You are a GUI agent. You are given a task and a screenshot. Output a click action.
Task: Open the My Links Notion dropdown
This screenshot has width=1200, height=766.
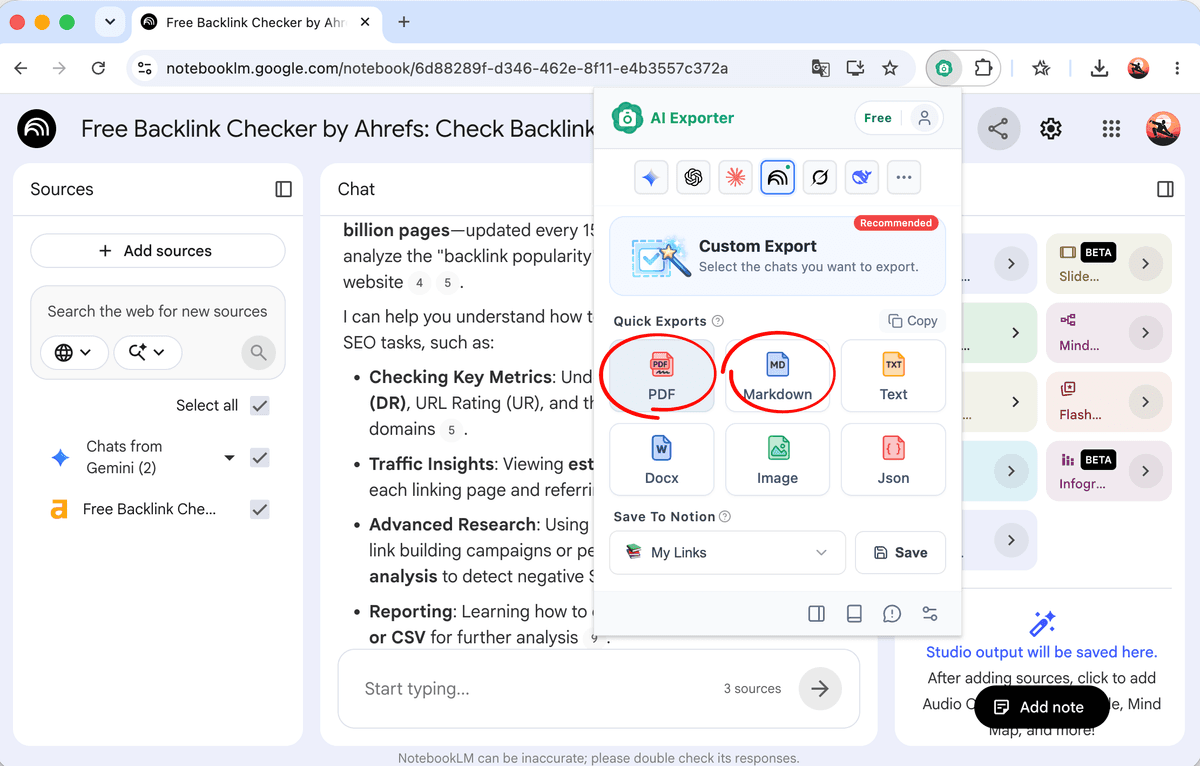pyautogui.click(x=727, y=553)
